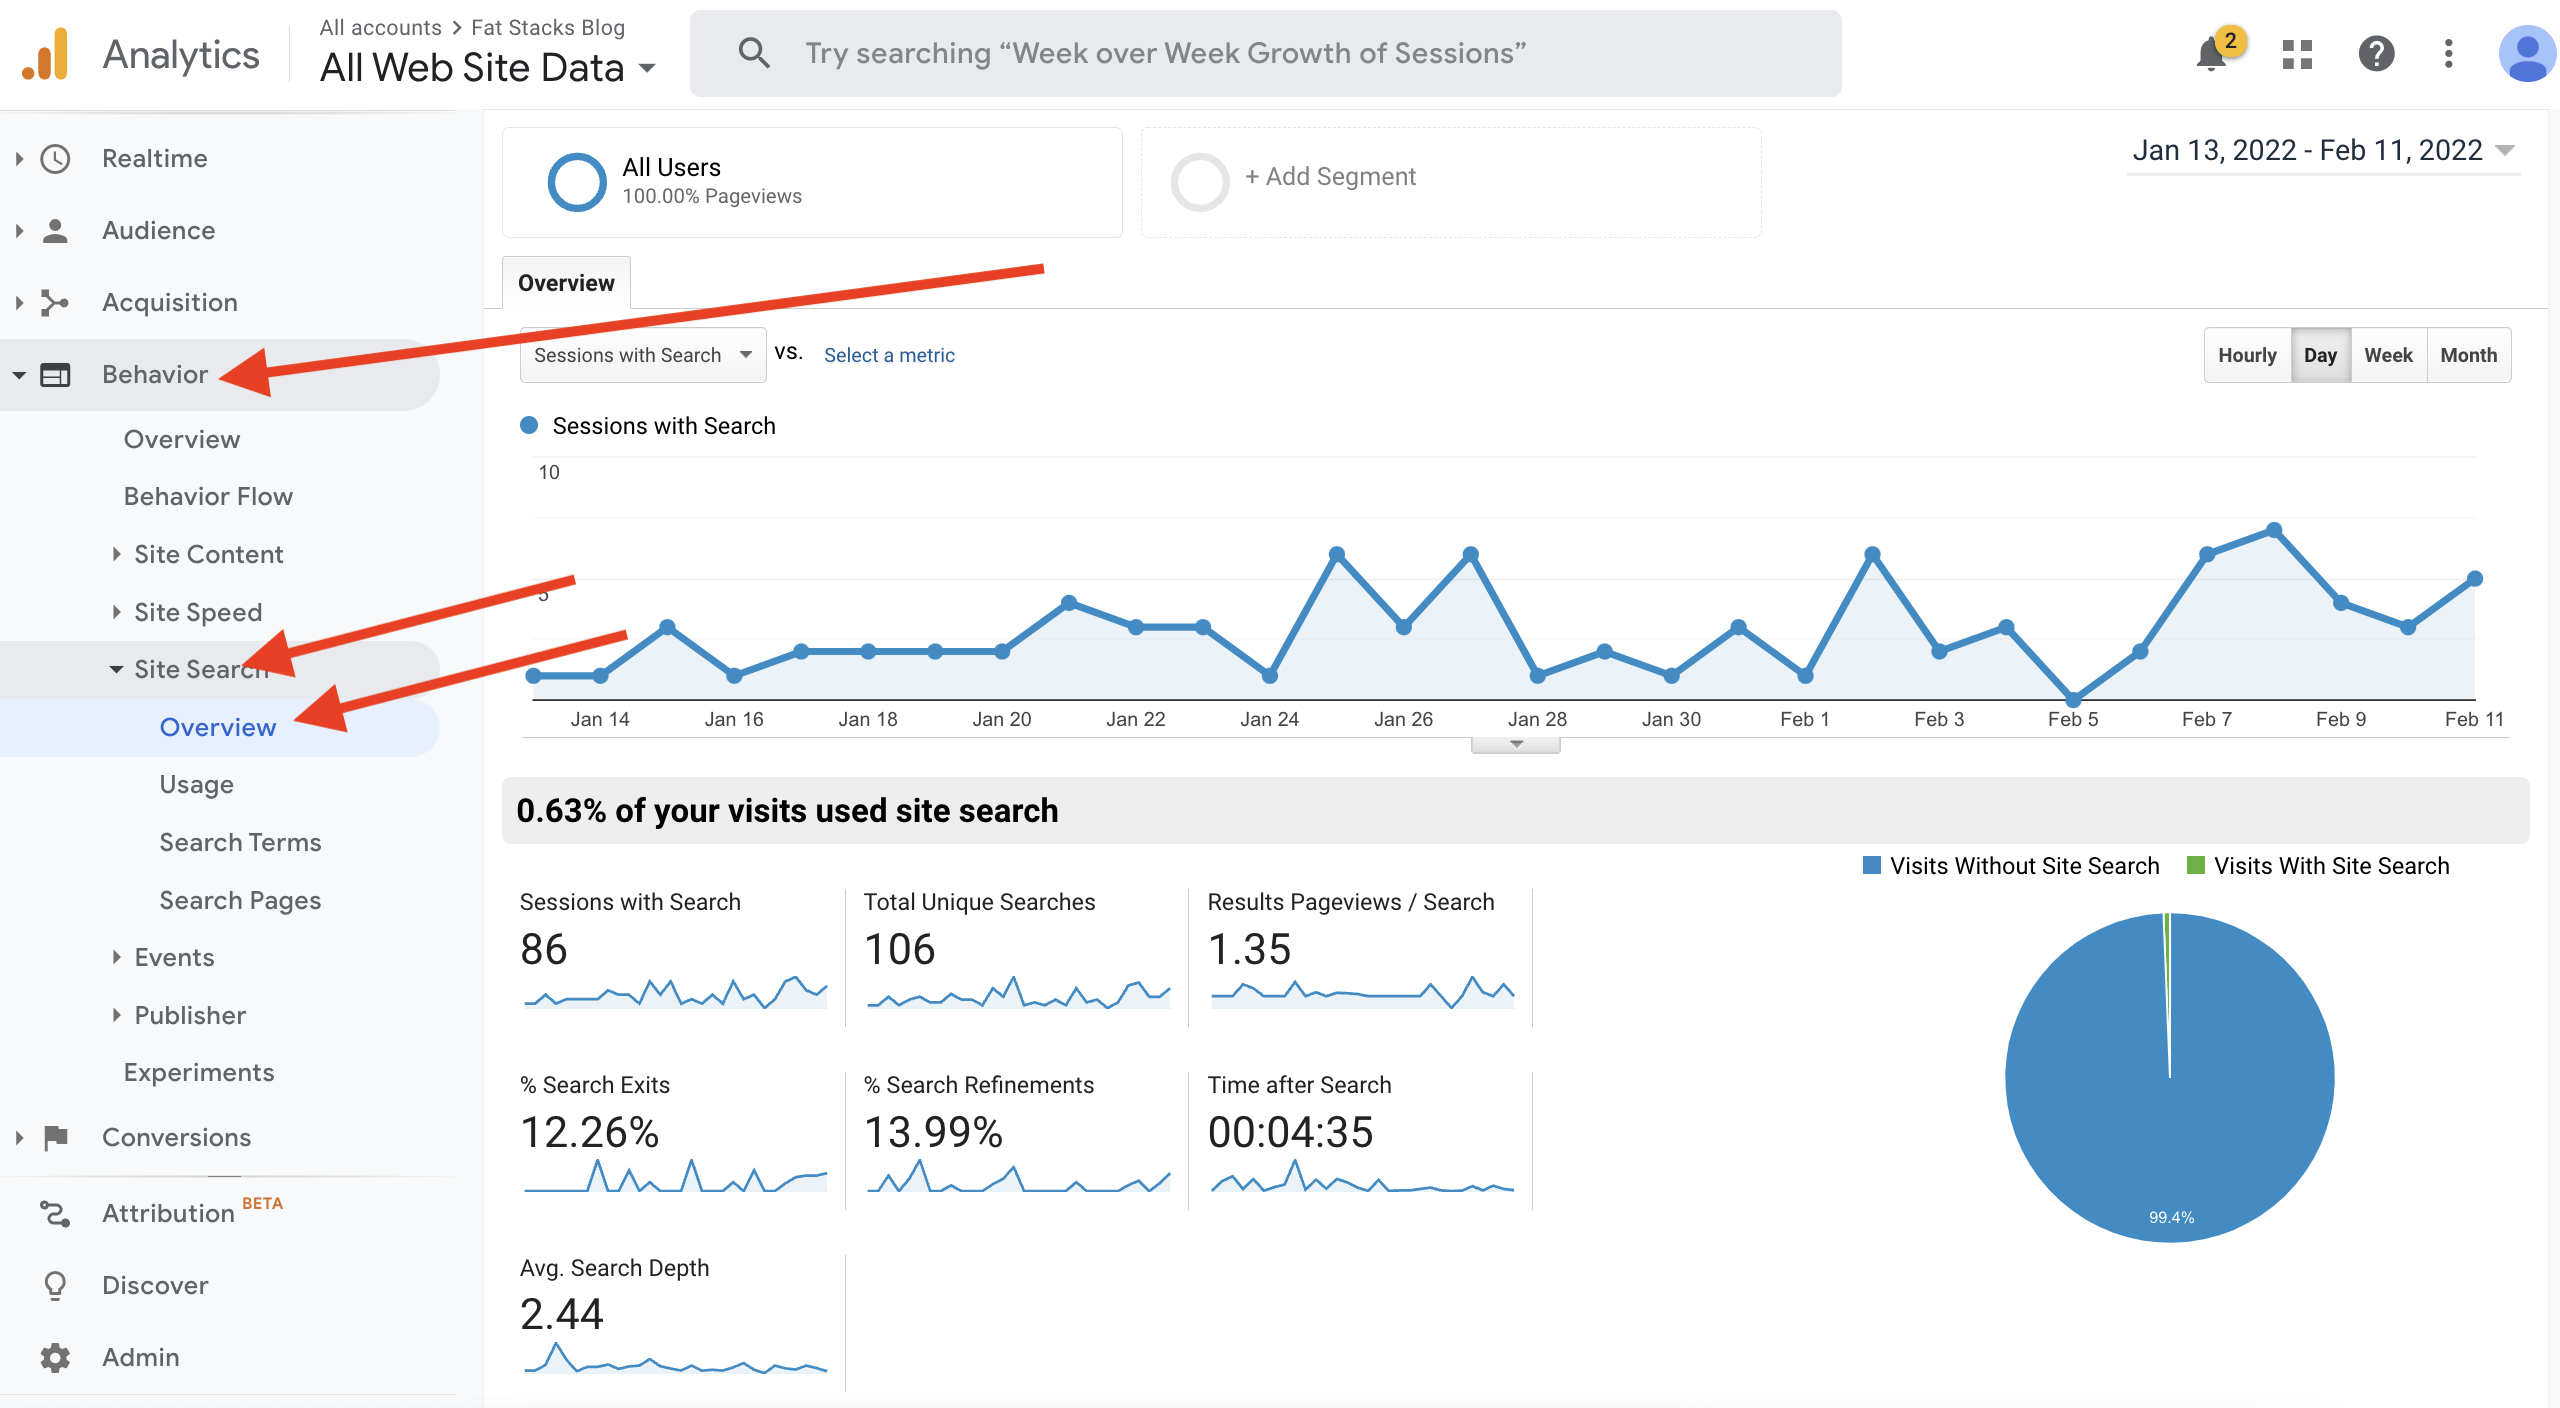Click the Attribution path icon
This screenshot has width=2560, height=1408.
[x=55, y=1213]
